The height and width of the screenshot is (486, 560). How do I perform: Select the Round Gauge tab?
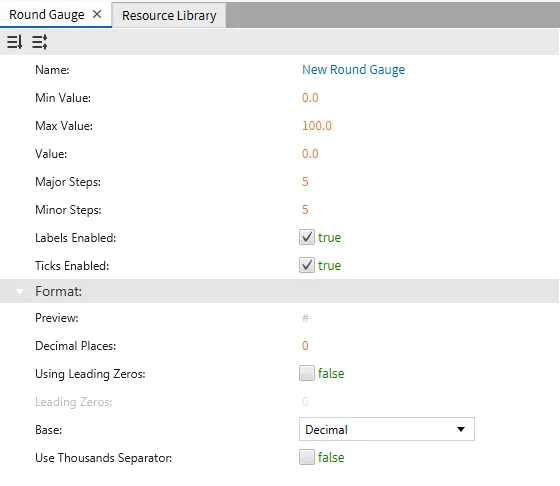point(46,15)
